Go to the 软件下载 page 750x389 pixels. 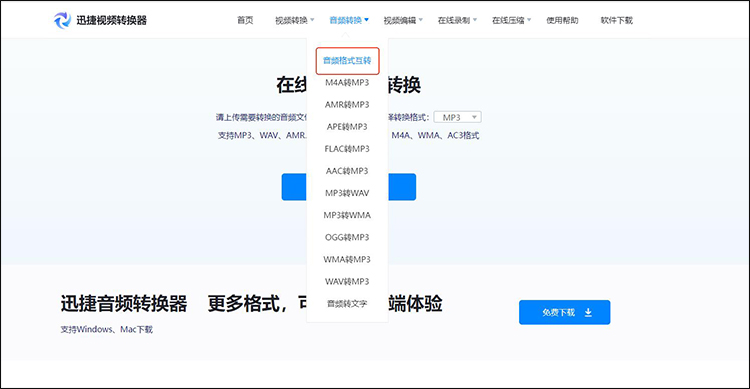pyautogui.click(x=617, y=20)
